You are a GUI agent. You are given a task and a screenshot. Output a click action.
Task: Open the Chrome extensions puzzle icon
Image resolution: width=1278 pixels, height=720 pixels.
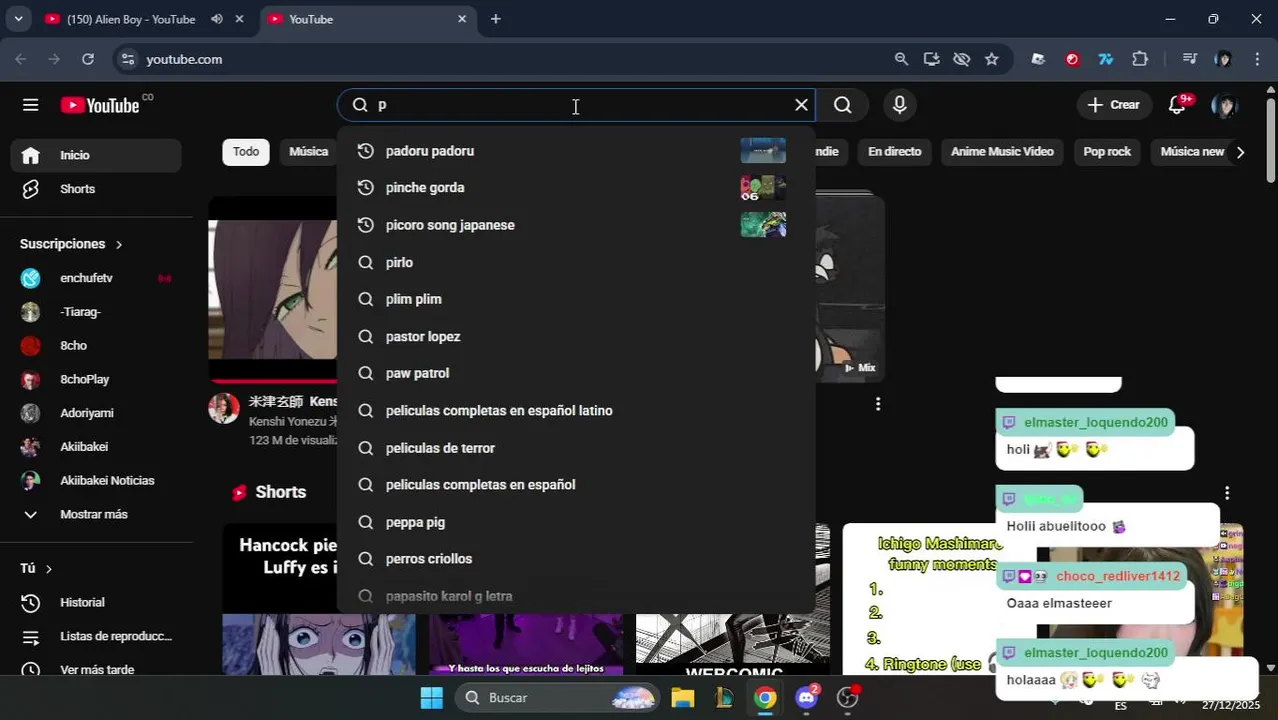1140,59
